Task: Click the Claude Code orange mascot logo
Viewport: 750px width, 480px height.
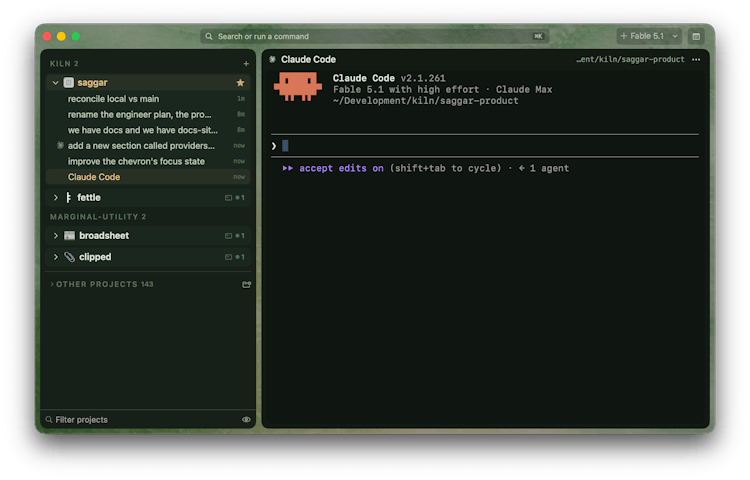Action: click(x=298, y=87)
